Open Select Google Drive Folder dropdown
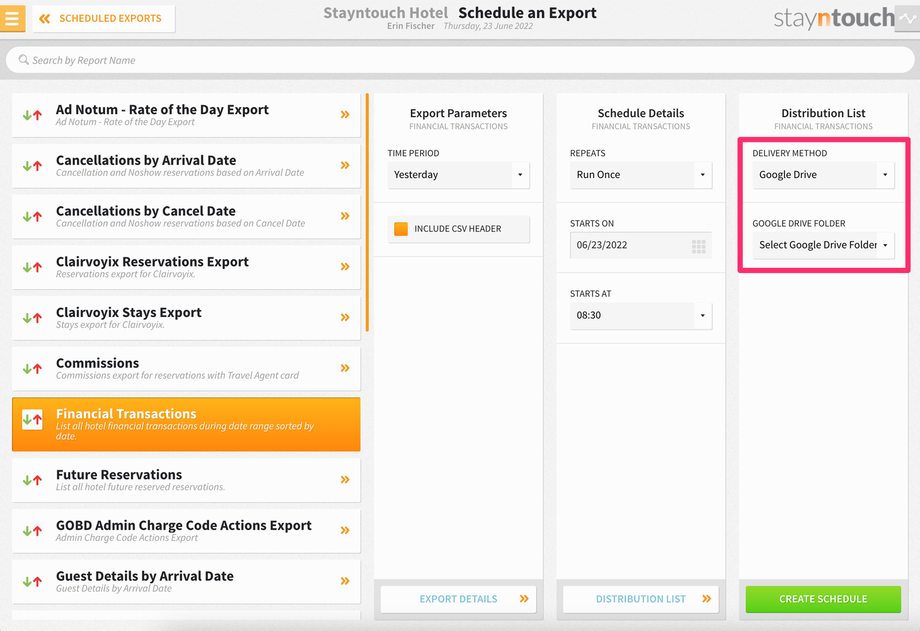The width and height of the screenshot is (920, 631). [x=823, y=245]
